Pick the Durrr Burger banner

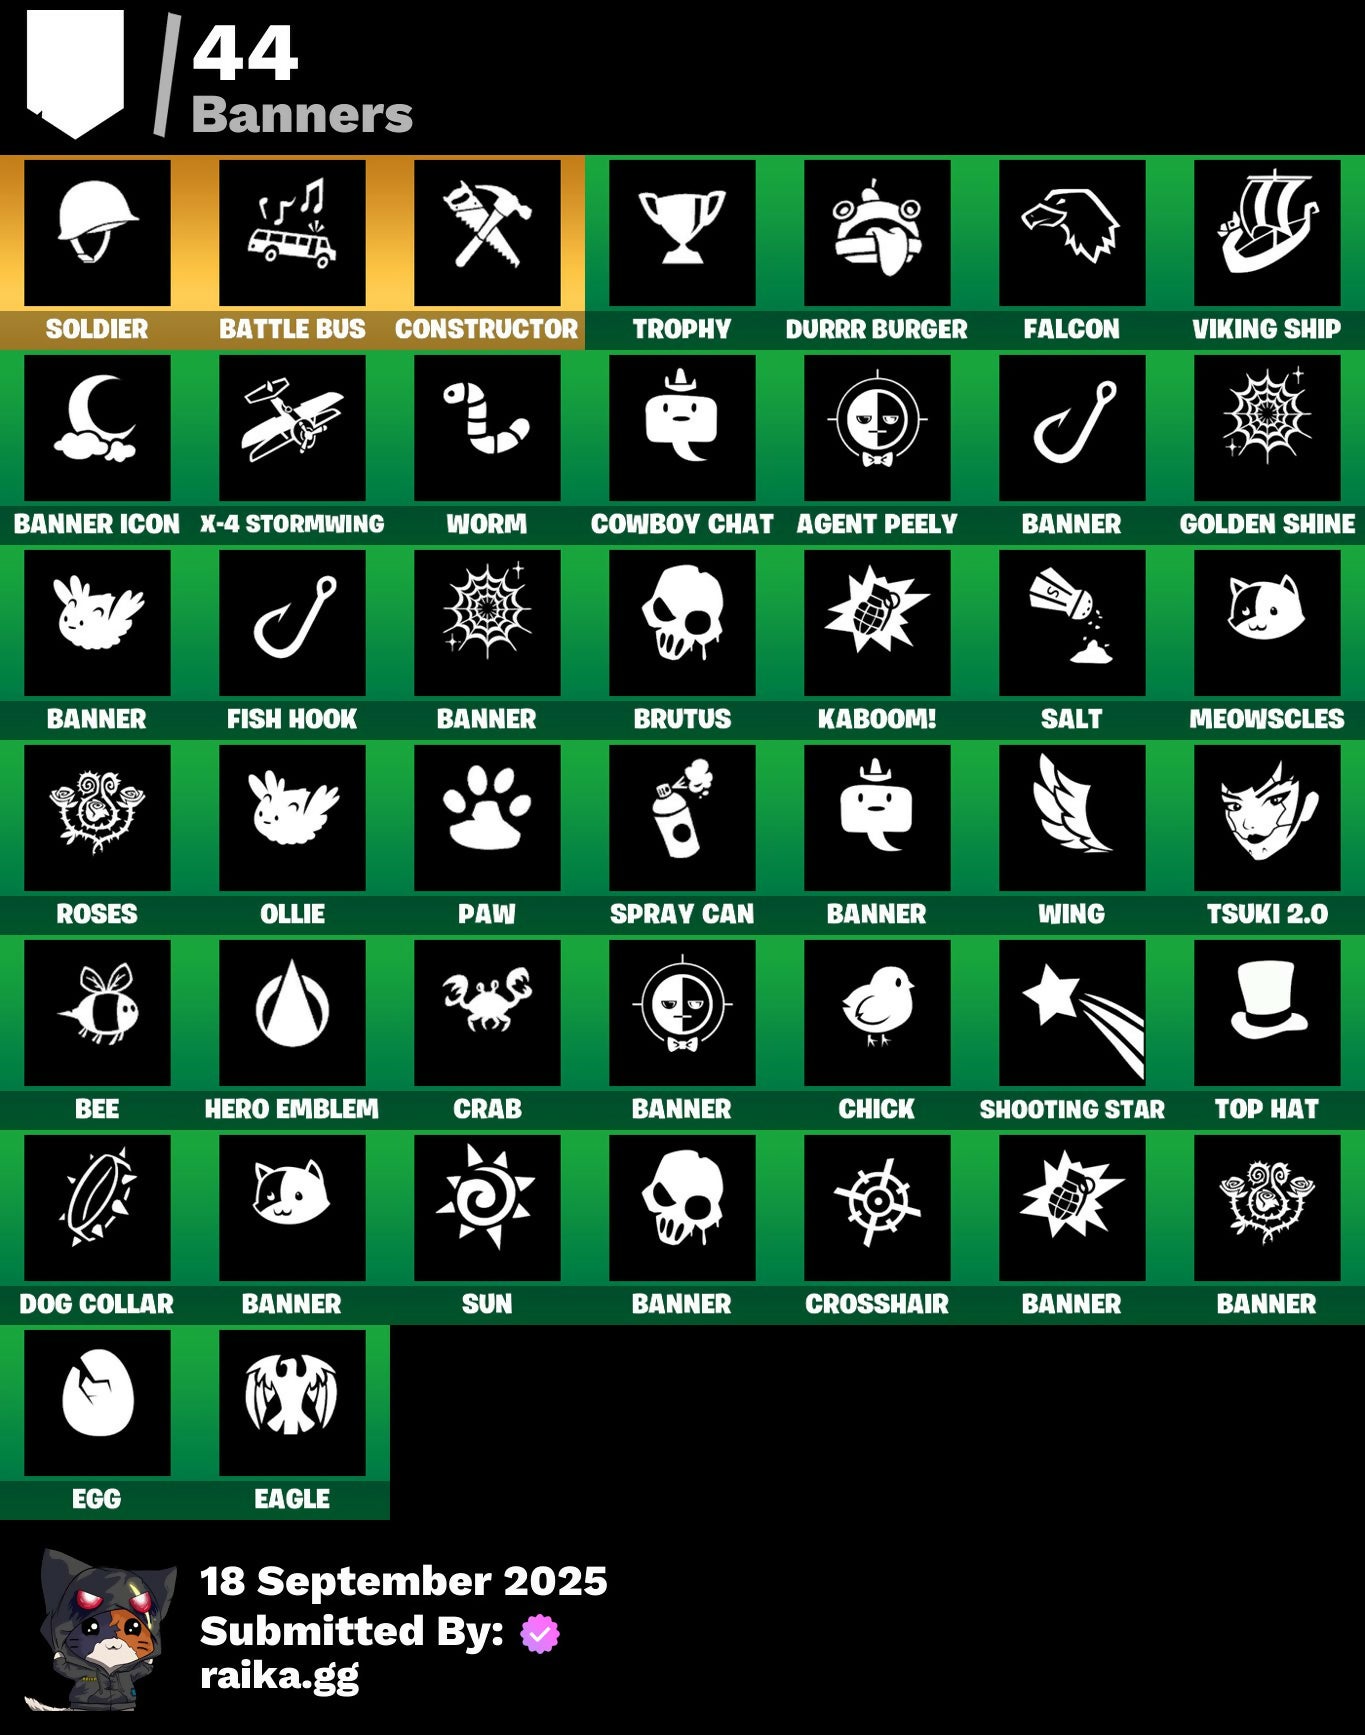877,233
